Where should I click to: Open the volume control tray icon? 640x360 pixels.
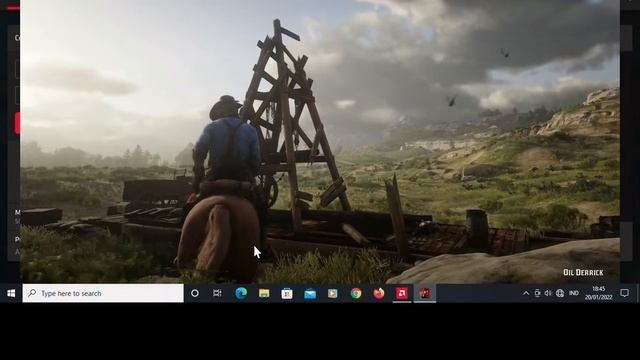548,293
